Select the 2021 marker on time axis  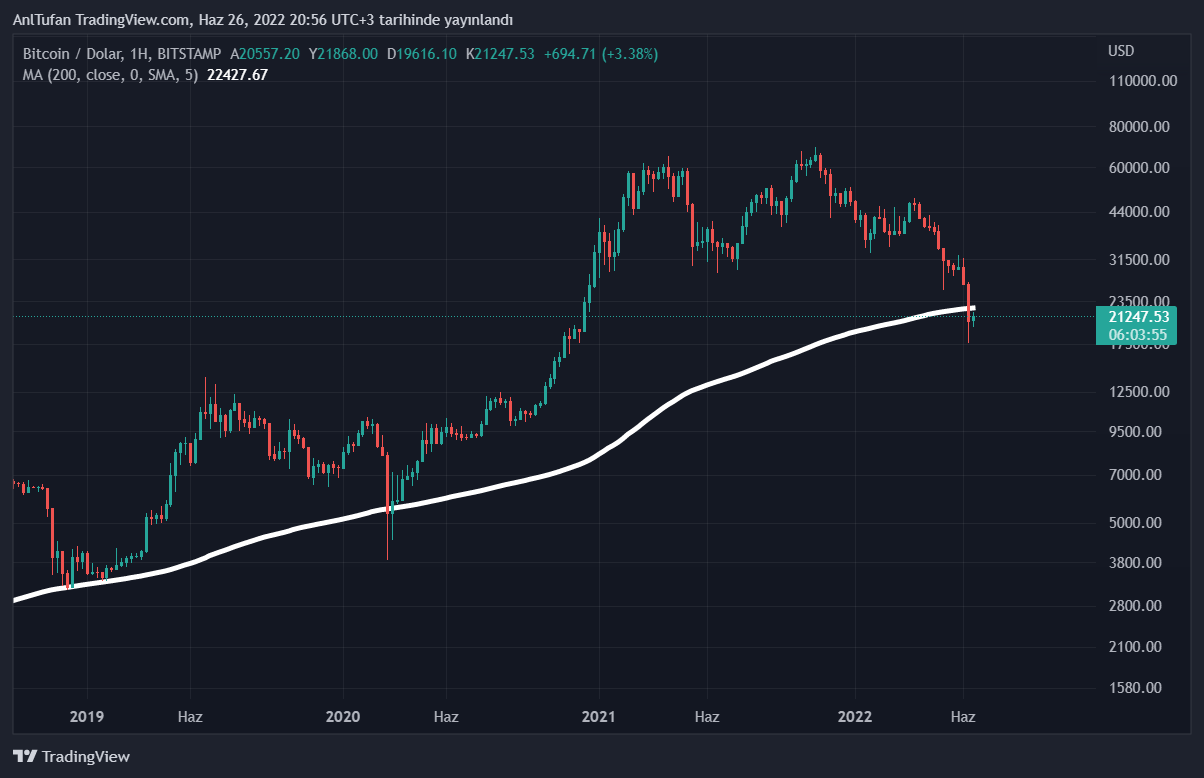pyautogui.click(x=599, y=717)
